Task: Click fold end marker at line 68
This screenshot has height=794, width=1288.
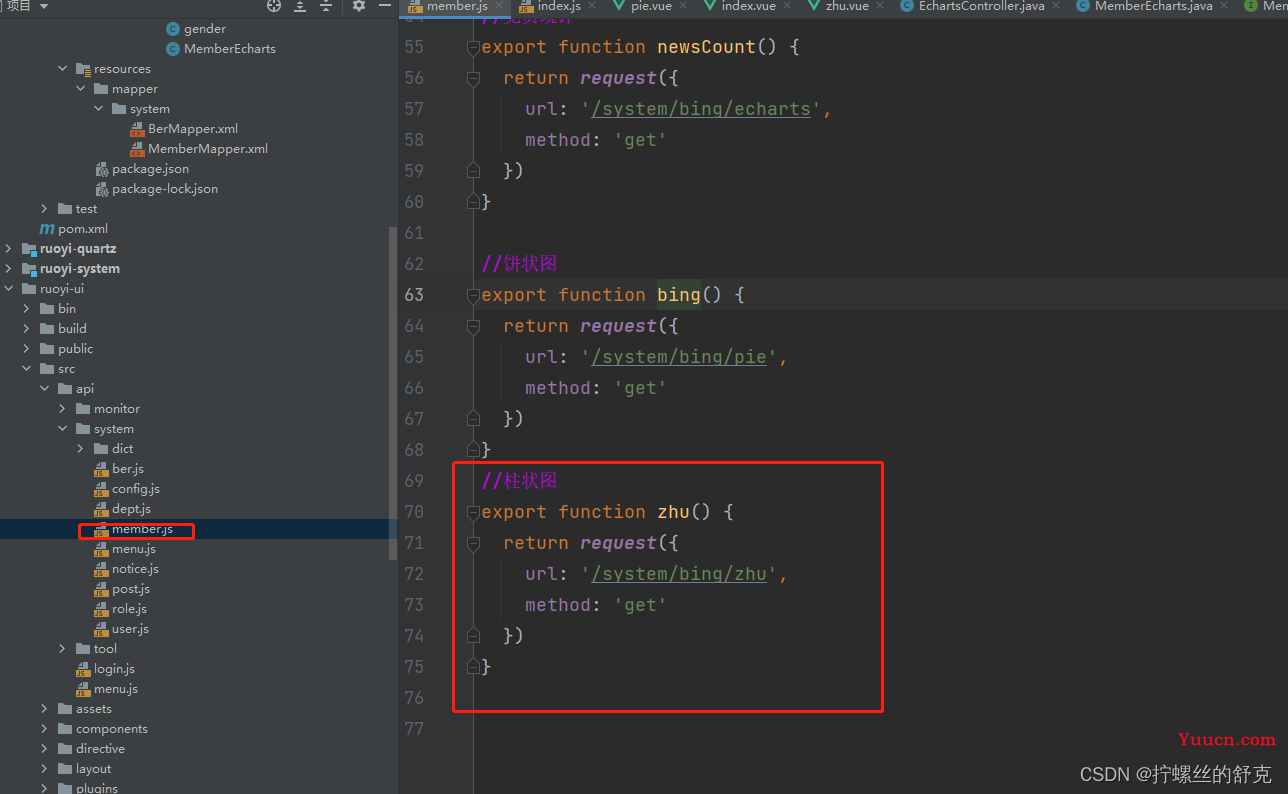Action: (474, 450)
